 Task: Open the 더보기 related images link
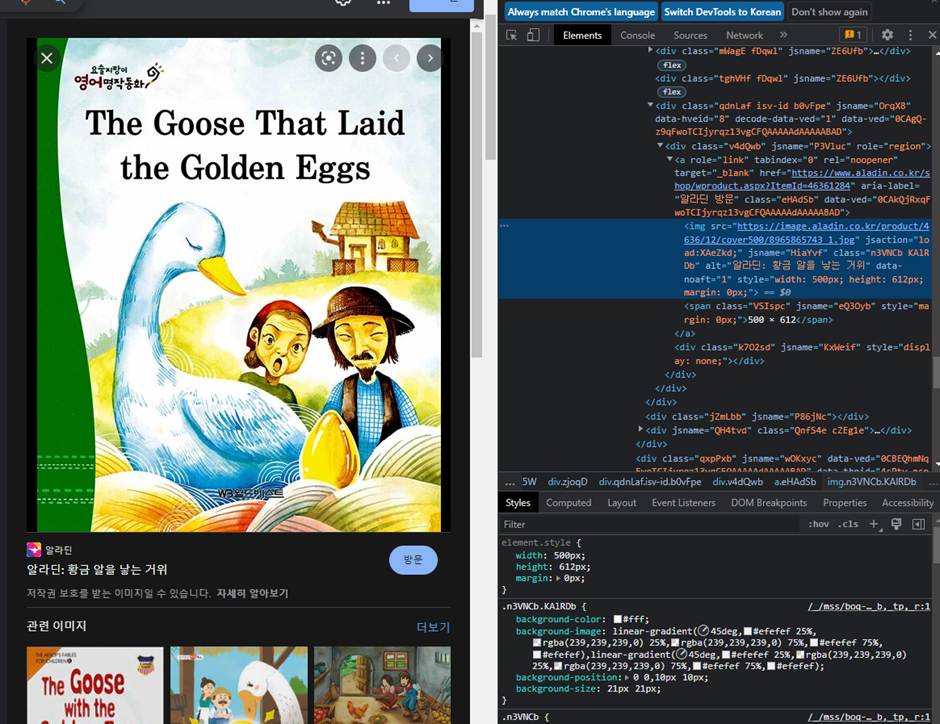point(433,627)
